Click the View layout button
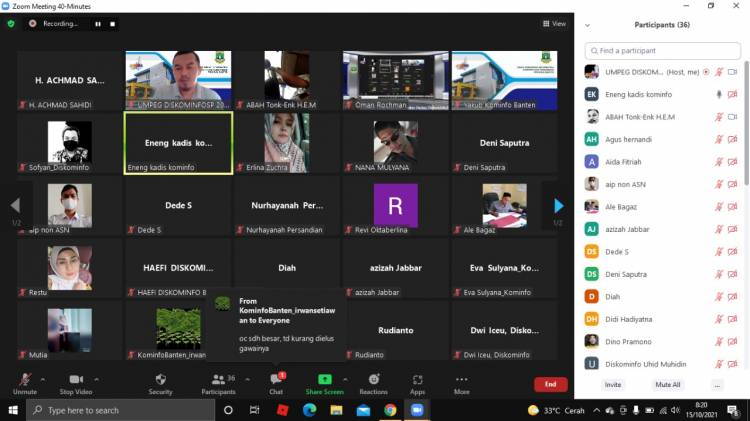750x421 pixels. (554, 23)
